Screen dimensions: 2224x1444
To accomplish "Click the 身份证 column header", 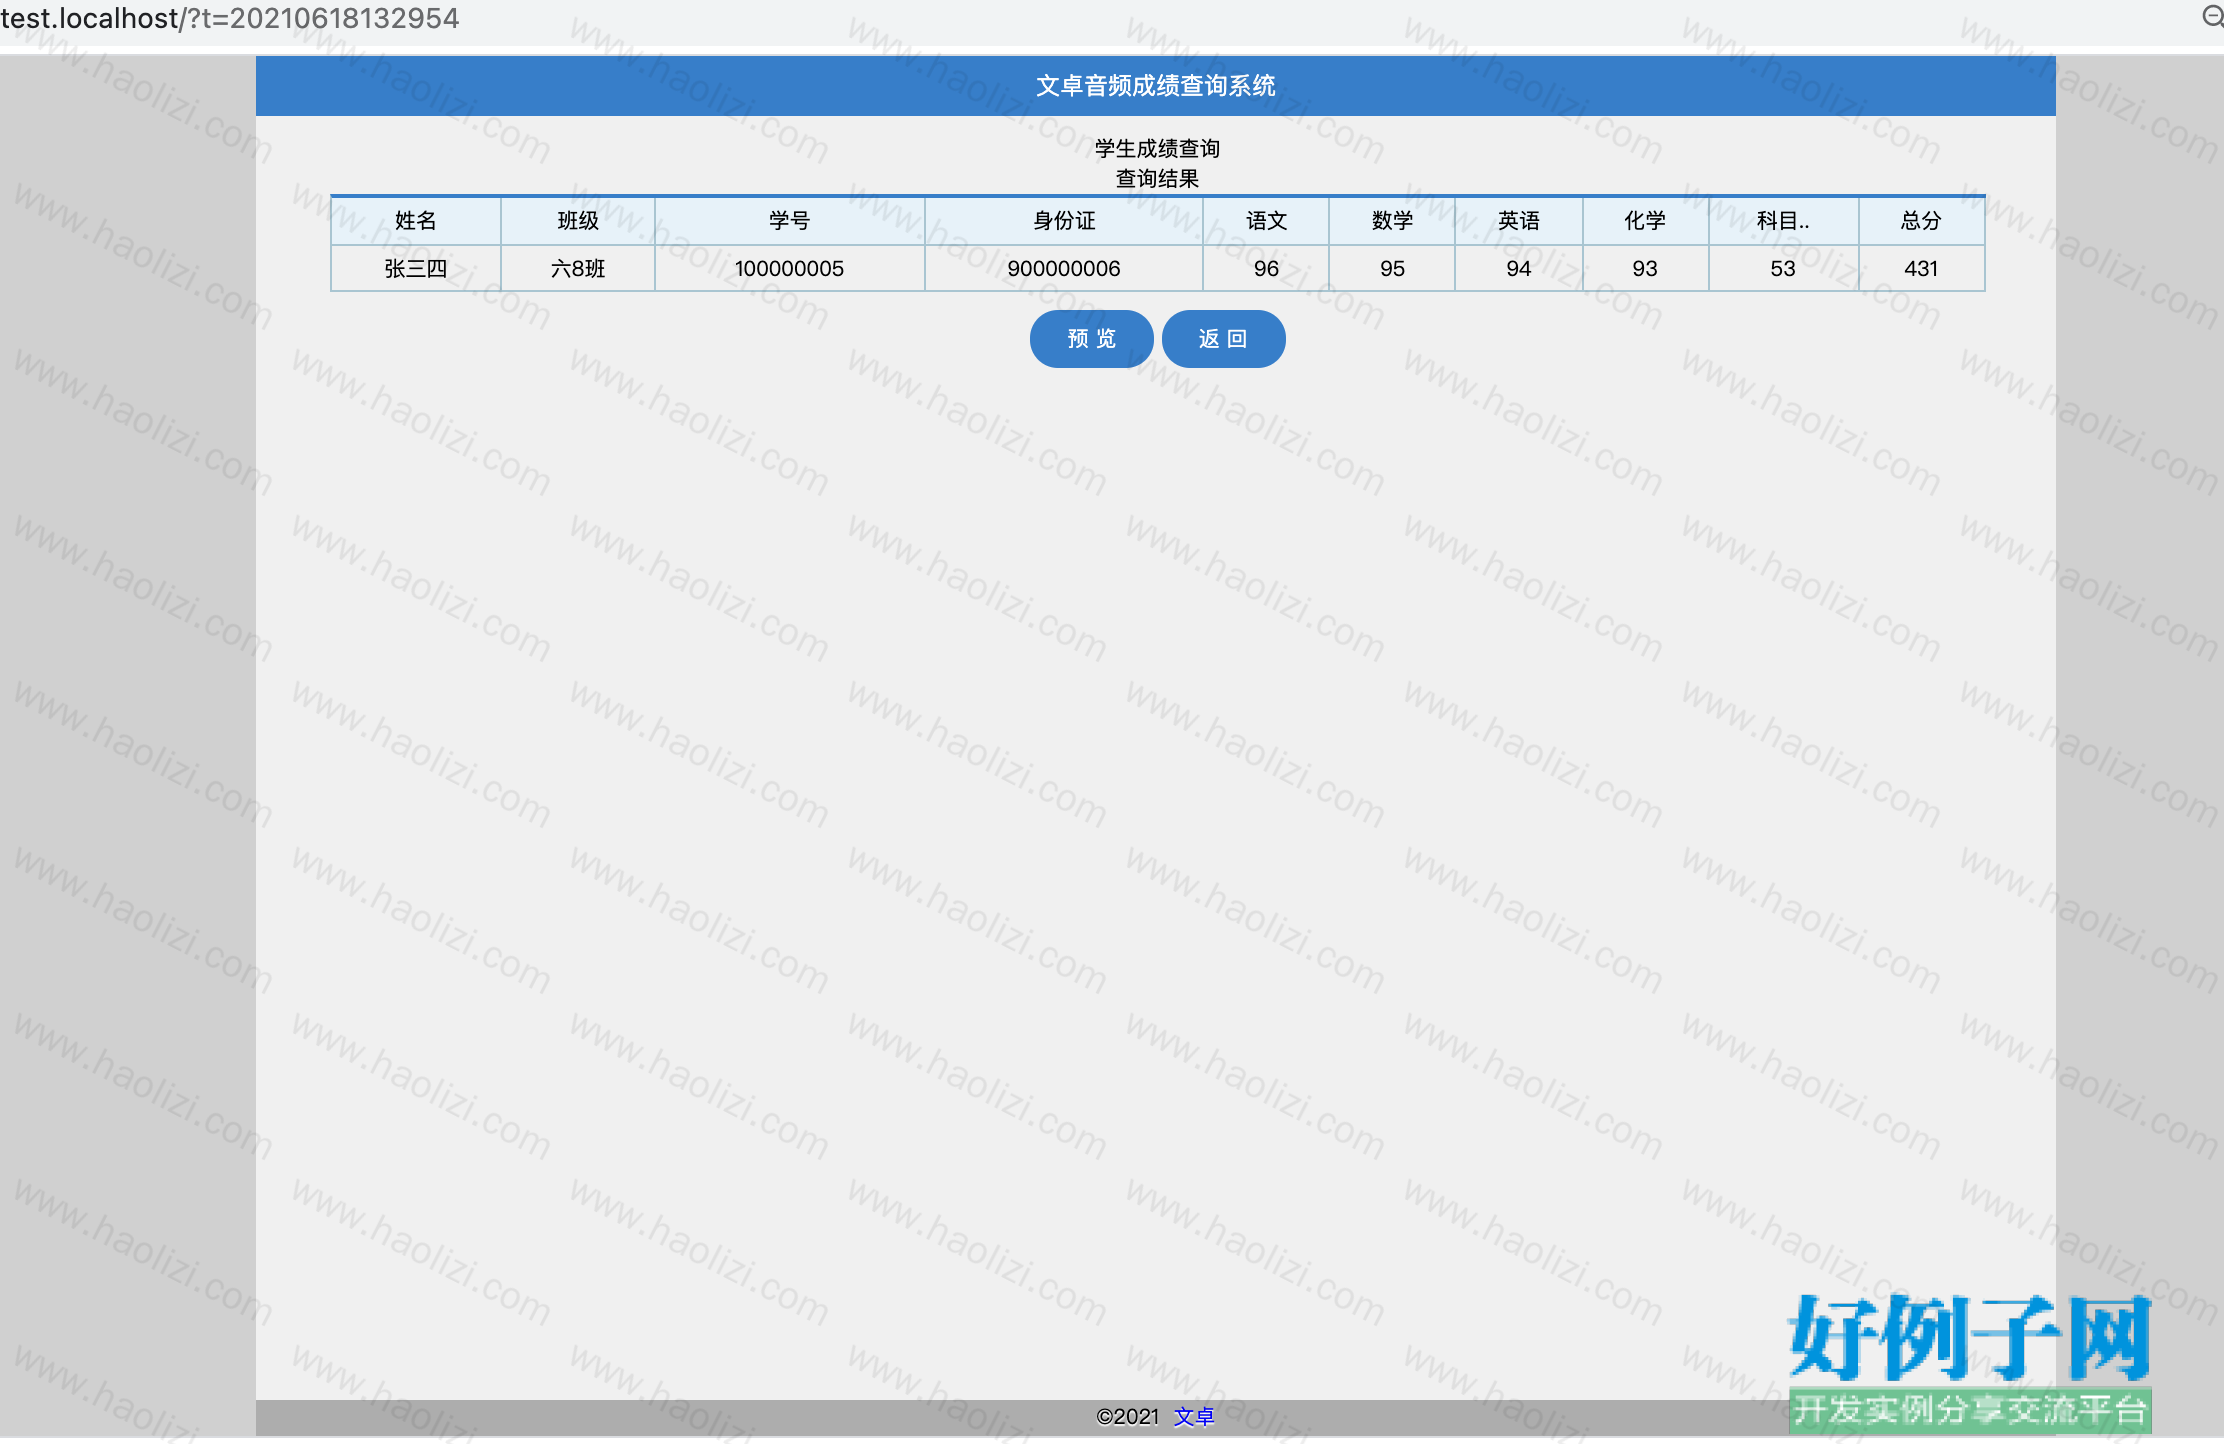I will 1064,221.
